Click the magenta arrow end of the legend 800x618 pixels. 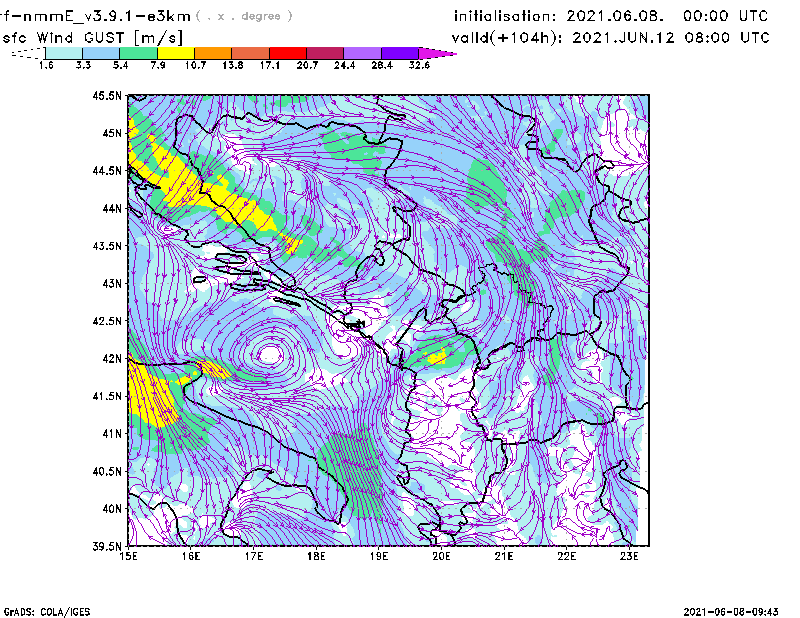coord(437,53)
